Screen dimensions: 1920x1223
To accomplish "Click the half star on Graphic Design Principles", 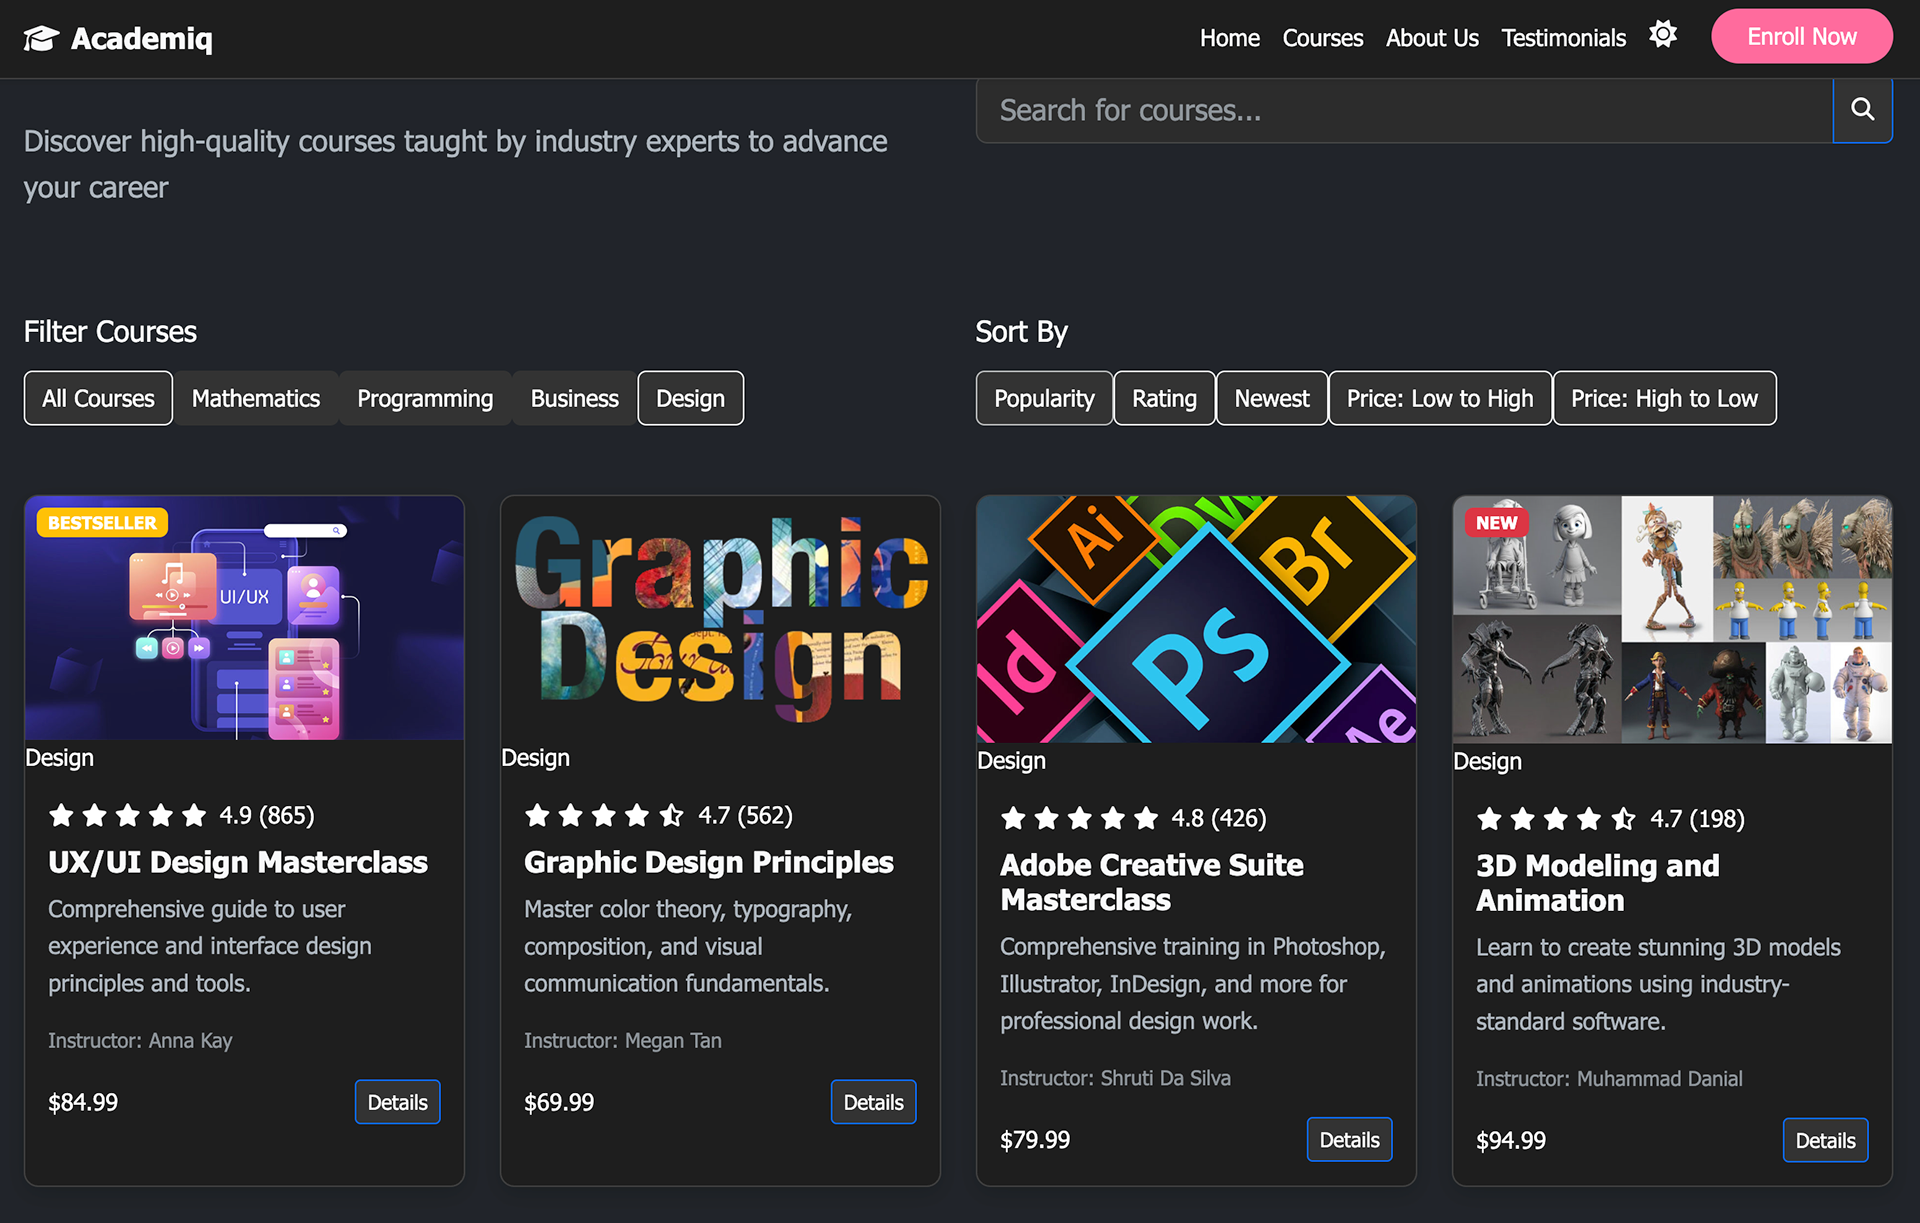I will point(672,815).
